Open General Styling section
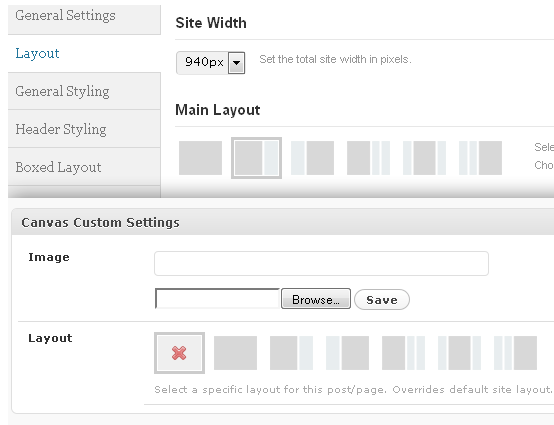 (84, 92)
